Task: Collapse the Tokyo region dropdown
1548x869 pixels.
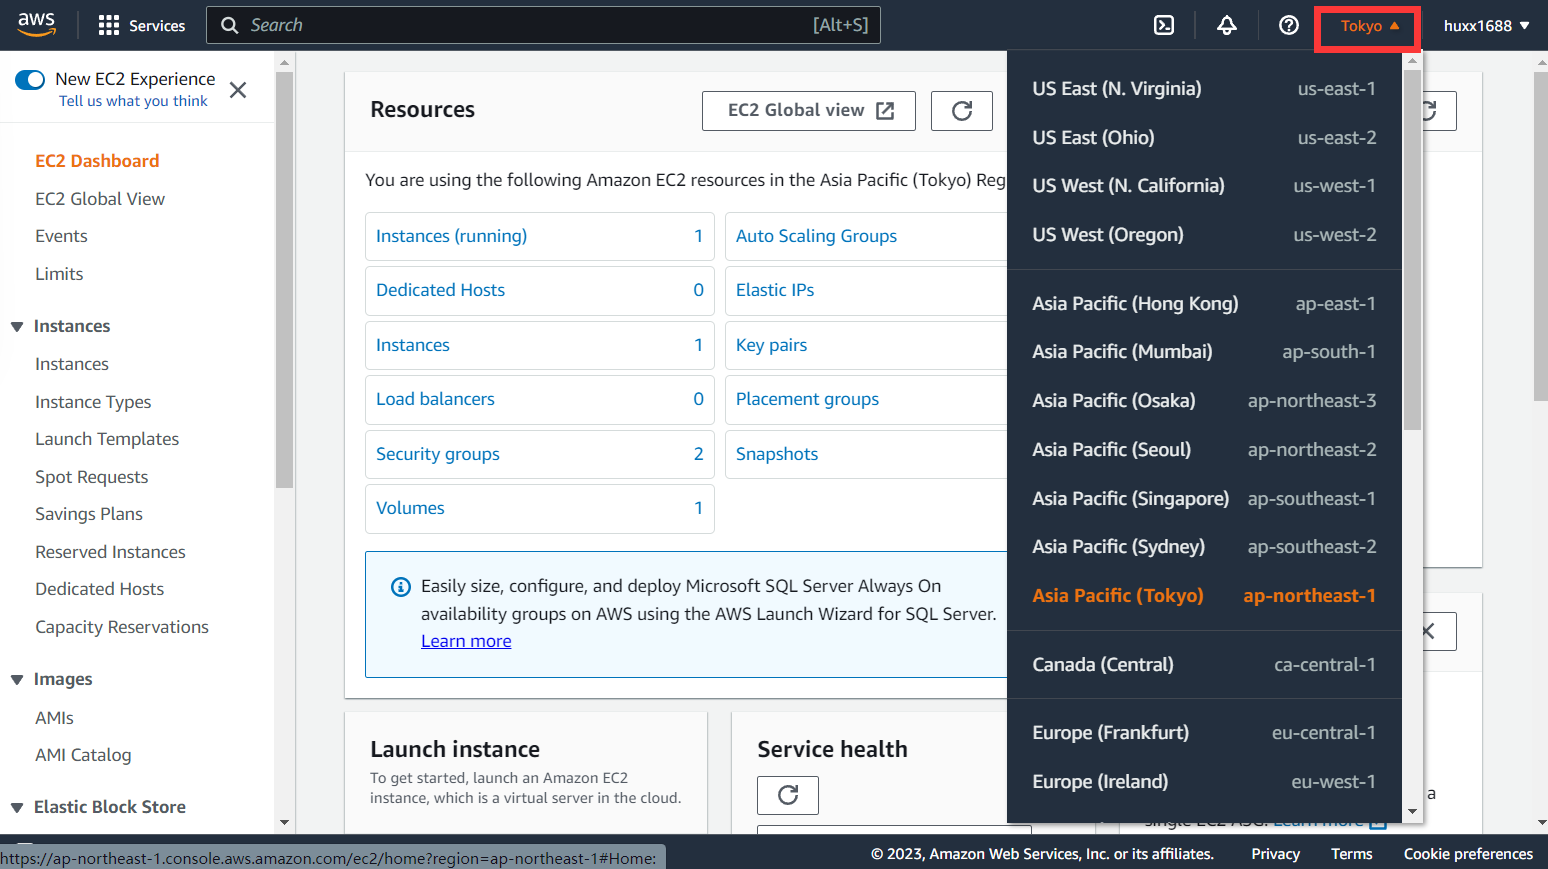Action: click(x=1369, y=26)
